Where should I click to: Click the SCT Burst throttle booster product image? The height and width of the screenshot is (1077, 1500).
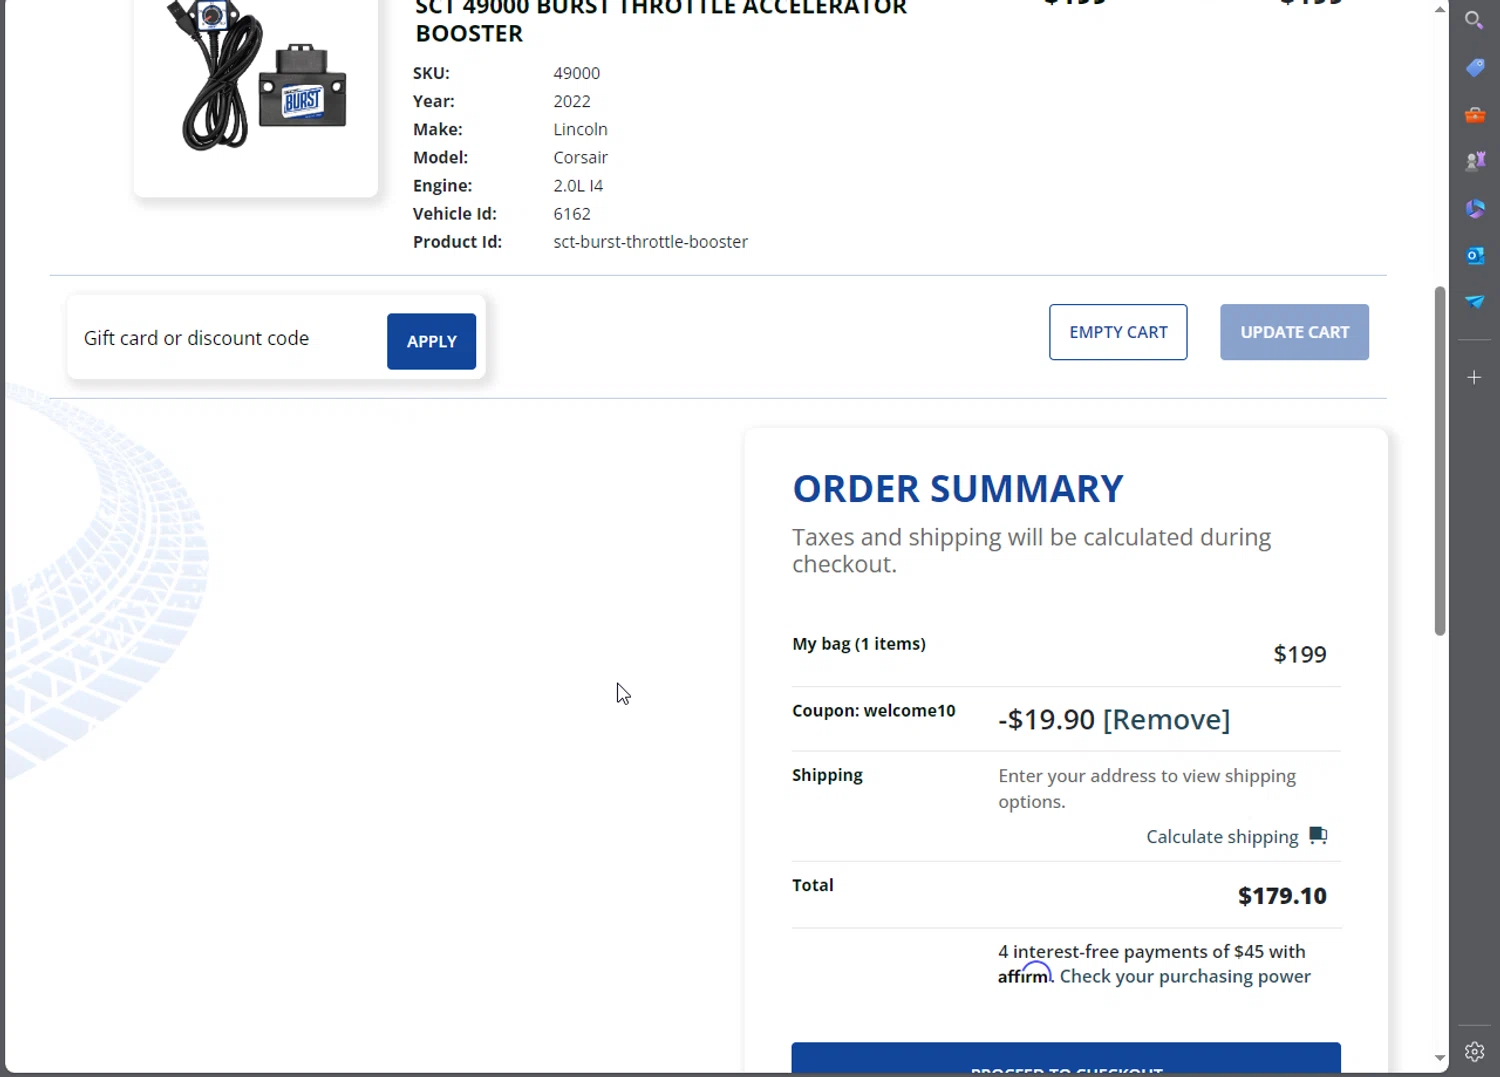click(256, 80)
